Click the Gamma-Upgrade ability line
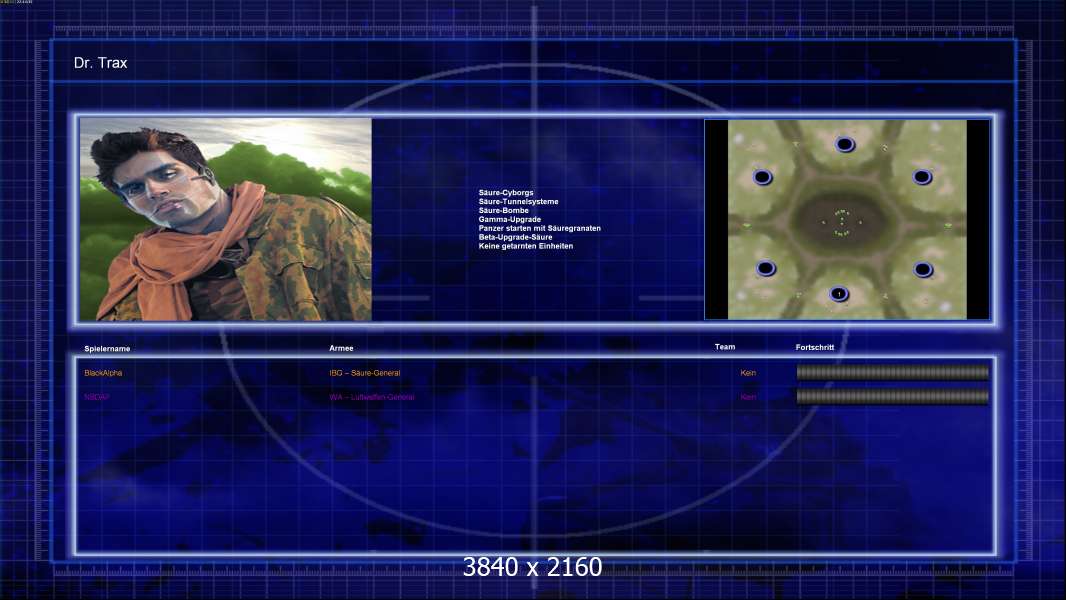The height and width of the screenshot is (600, 1066). (x=510, y=219)
